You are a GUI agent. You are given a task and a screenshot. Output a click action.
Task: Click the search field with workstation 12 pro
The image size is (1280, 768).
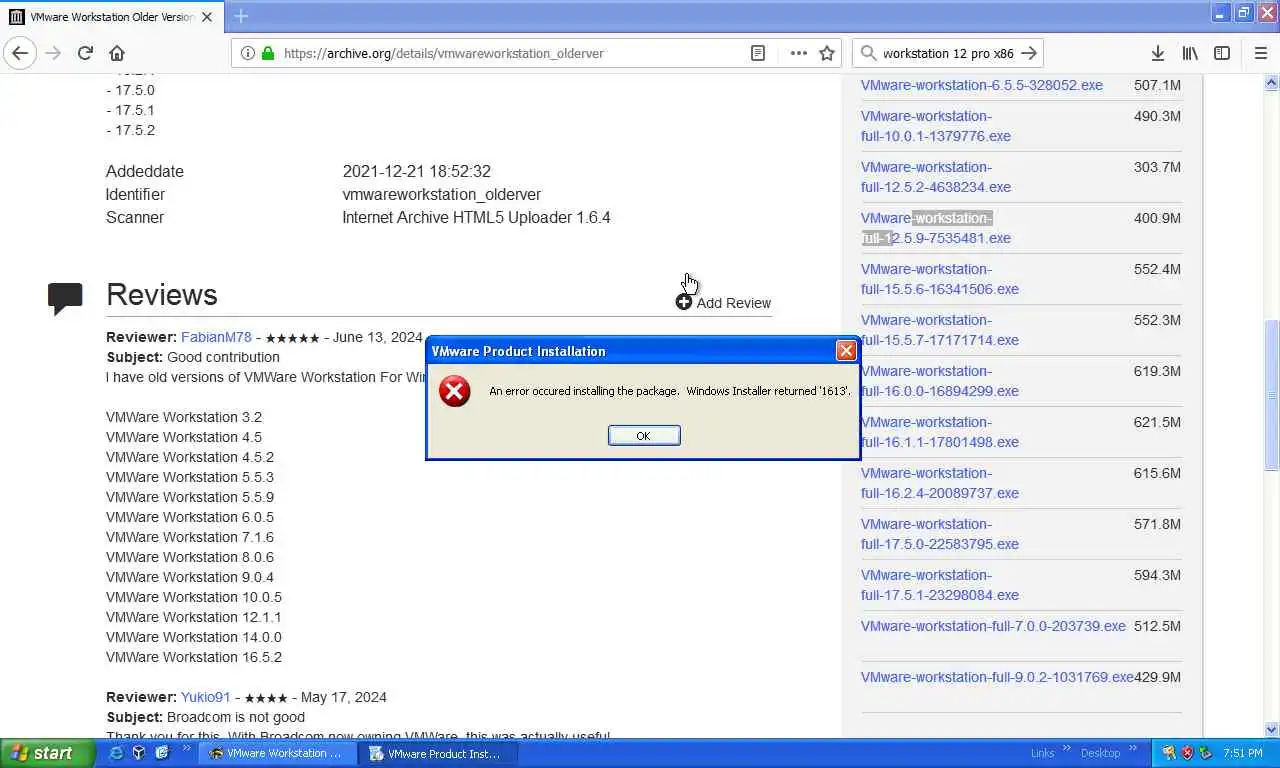(946, 53)
